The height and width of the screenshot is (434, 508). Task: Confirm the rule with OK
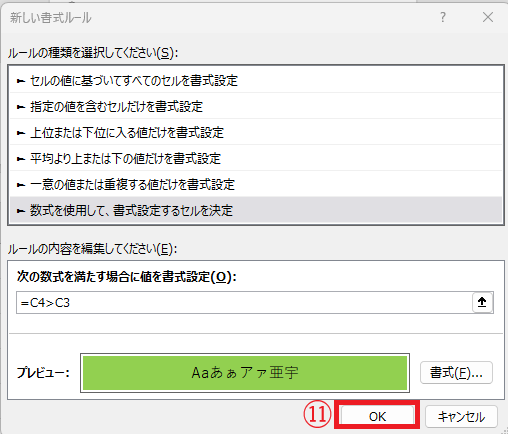click(x=377, y=416)
